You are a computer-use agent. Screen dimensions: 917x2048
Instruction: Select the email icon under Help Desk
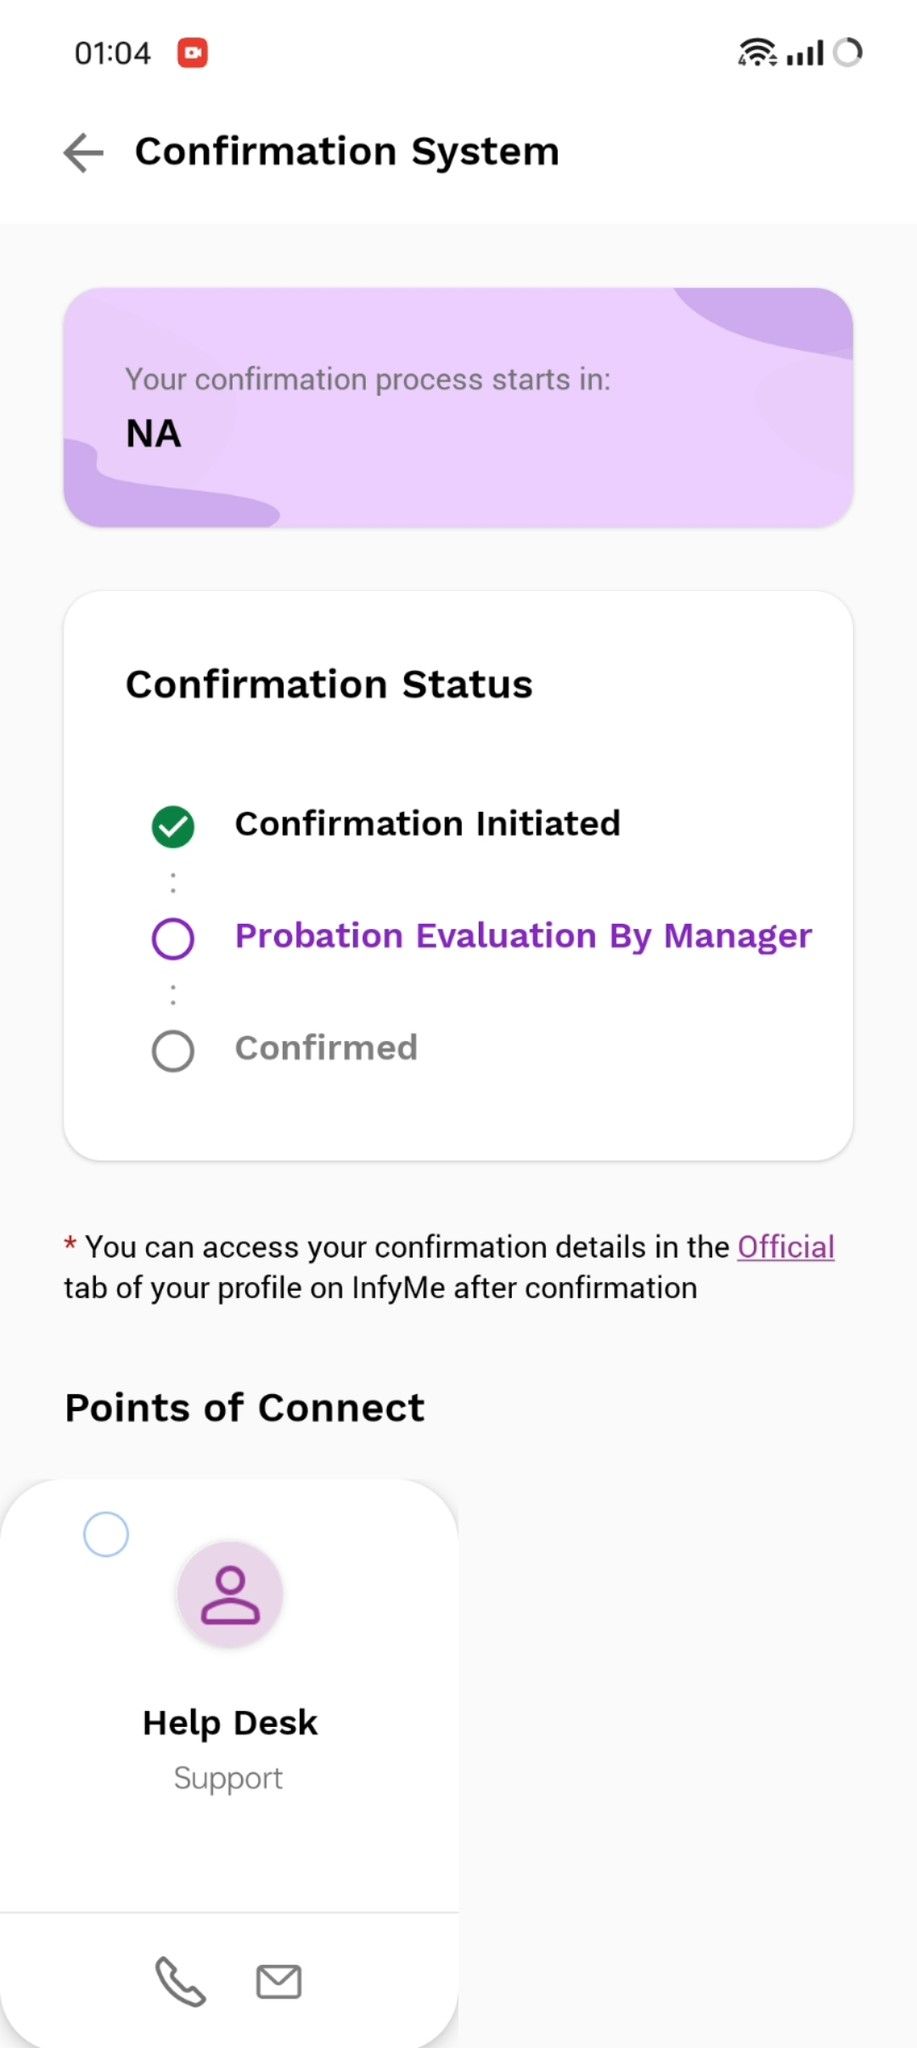pyautogui.click(x=278, y=1981)
